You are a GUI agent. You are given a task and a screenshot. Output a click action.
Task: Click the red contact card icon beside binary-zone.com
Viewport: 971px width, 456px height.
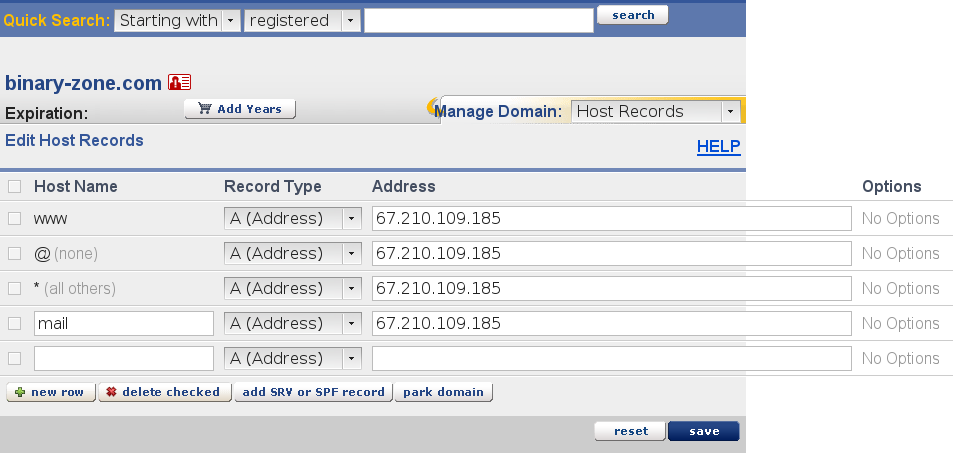pos(179,83)
